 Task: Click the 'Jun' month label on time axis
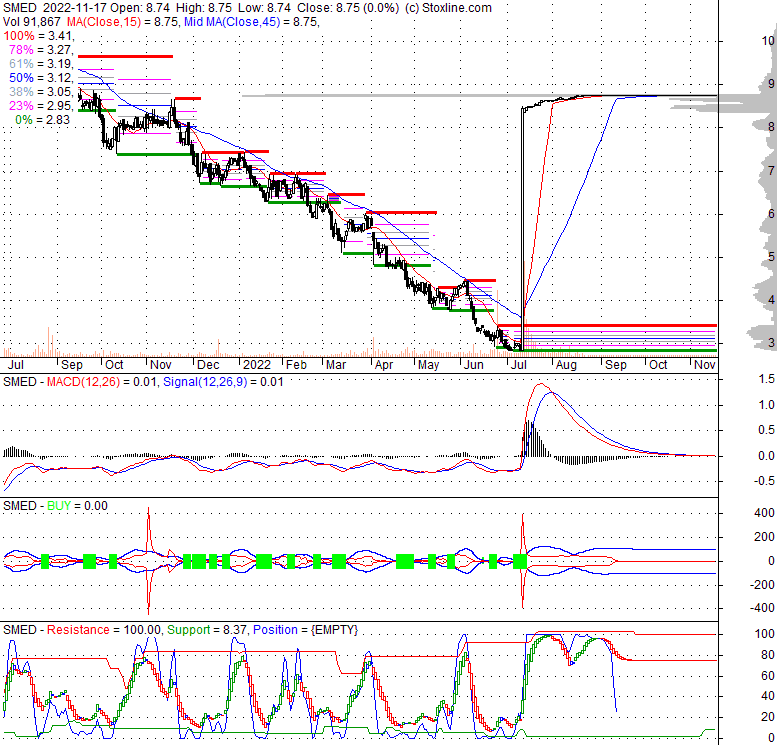tap(473, 365)
